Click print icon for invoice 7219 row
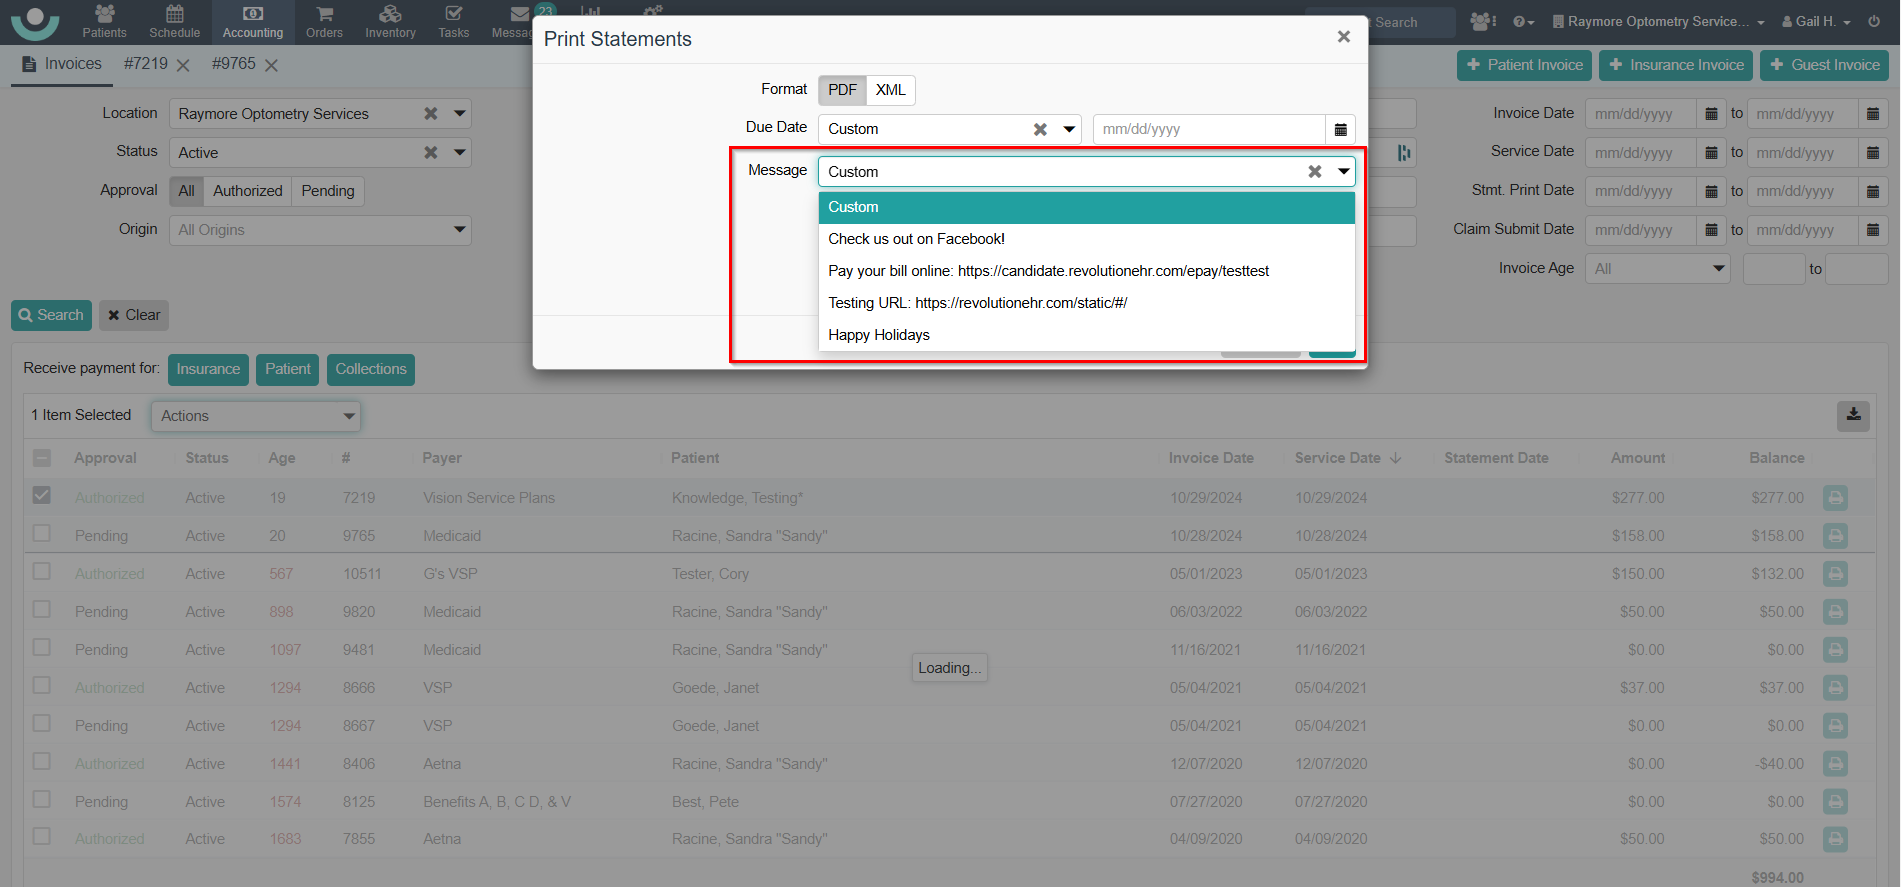Image resolution: width=1901 pixels, height=887 pixels. 1834,498
